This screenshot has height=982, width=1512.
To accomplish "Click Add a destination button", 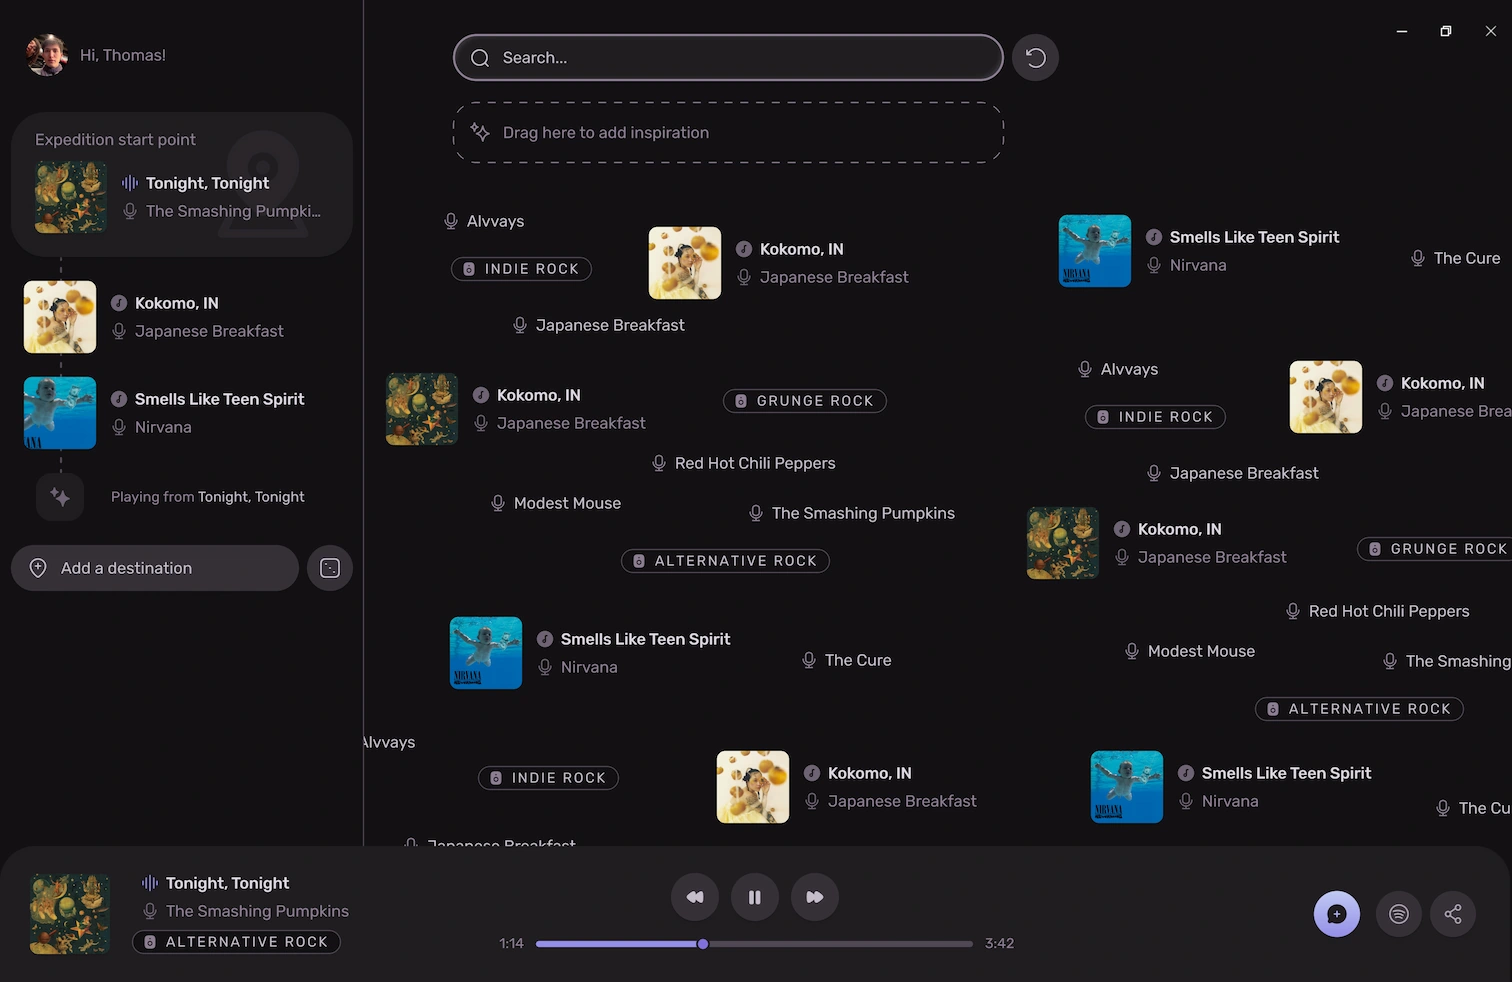I will [155, 568].
